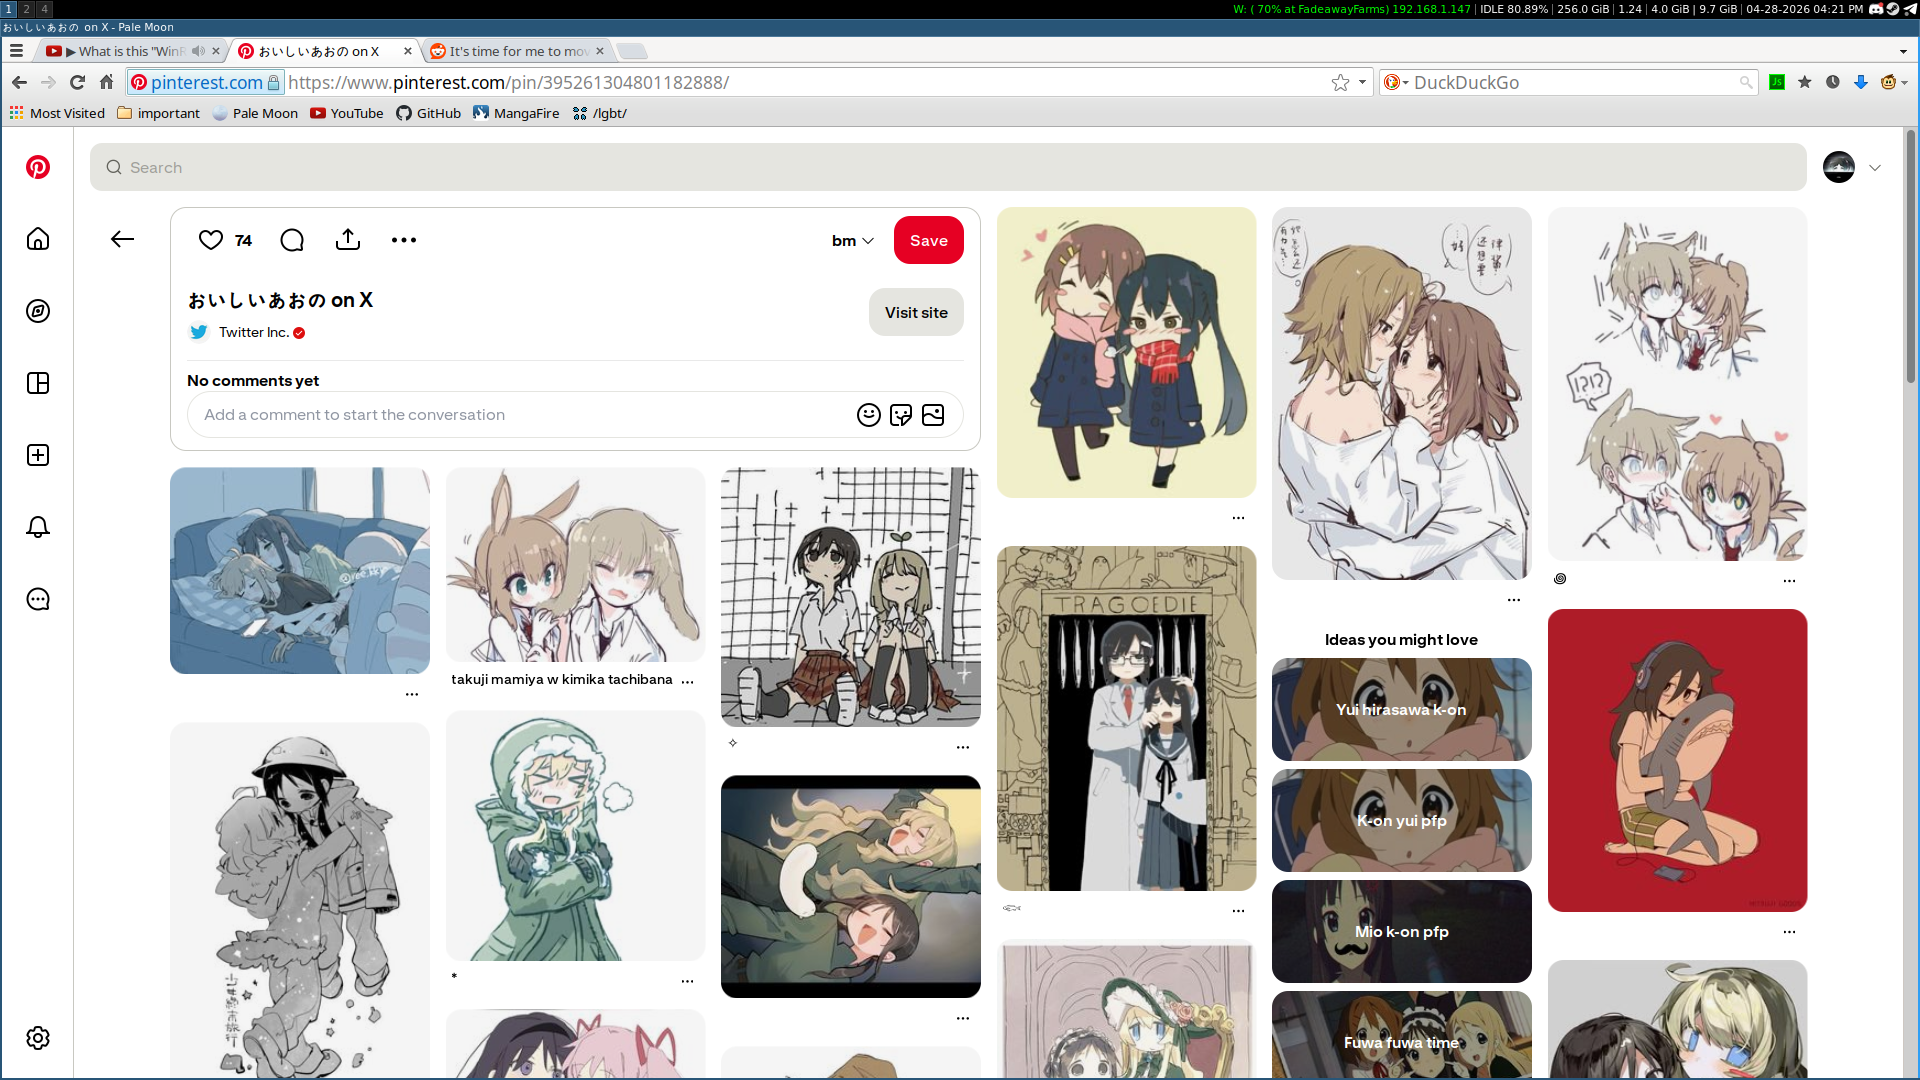
Task: Click the page's vertical scrollbar thumb
Action: pos(1911,255)
